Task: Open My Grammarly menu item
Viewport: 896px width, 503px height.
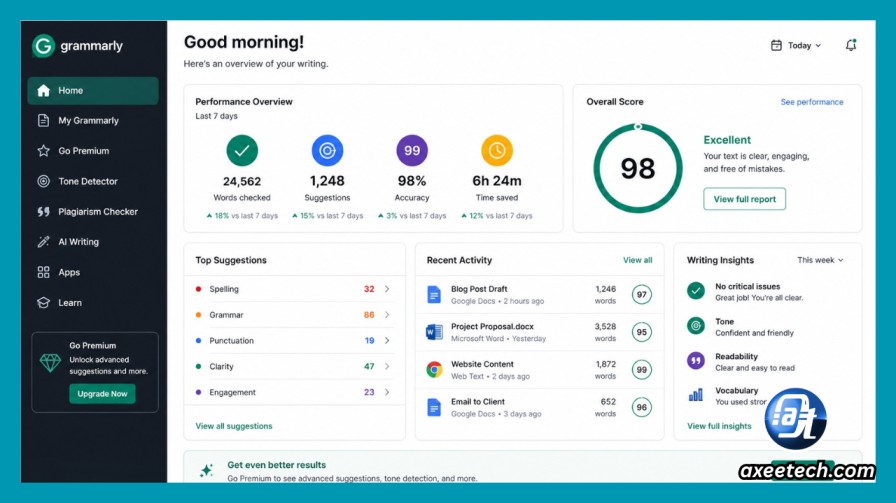Action: click(93, 121)
